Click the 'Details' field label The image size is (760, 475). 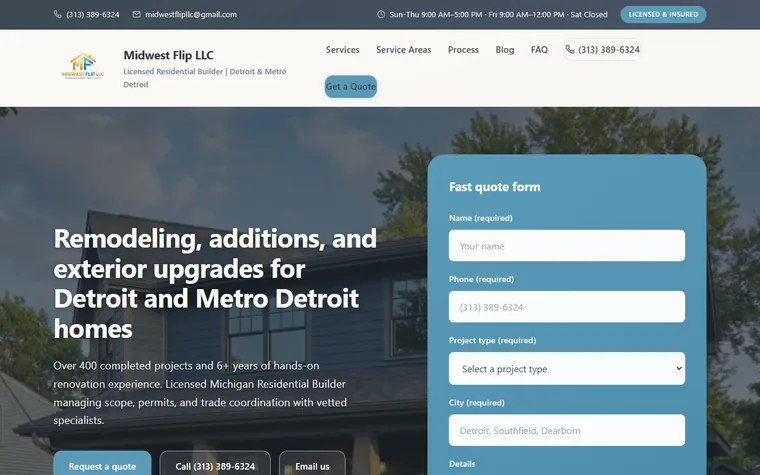tap(462, 464)
